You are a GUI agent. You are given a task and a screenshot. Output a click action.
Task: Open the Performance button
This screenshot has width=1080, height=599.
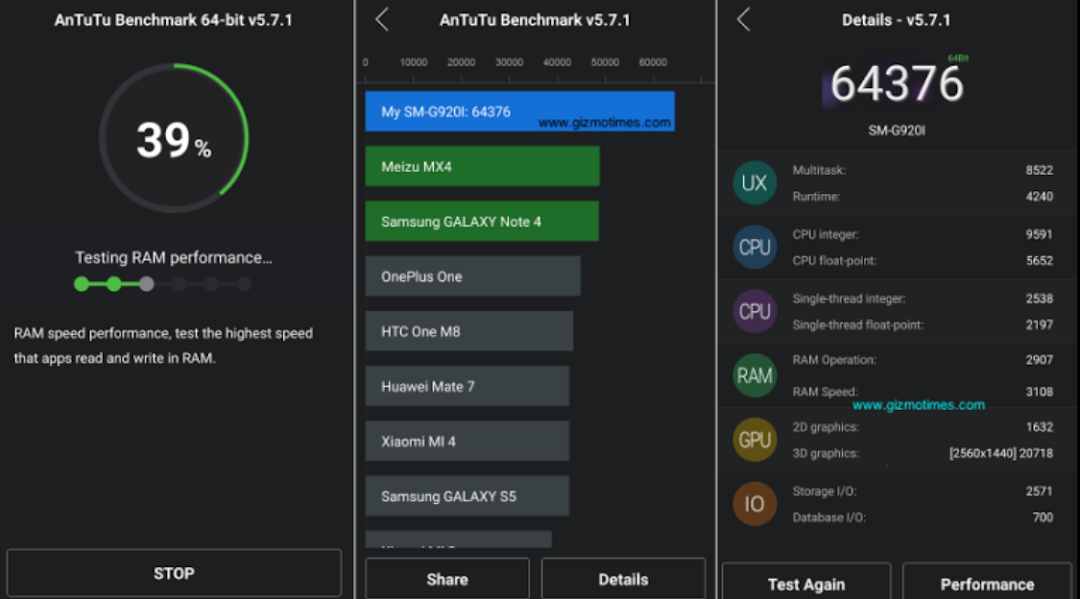pyautogui.click(x=987, y=583)
